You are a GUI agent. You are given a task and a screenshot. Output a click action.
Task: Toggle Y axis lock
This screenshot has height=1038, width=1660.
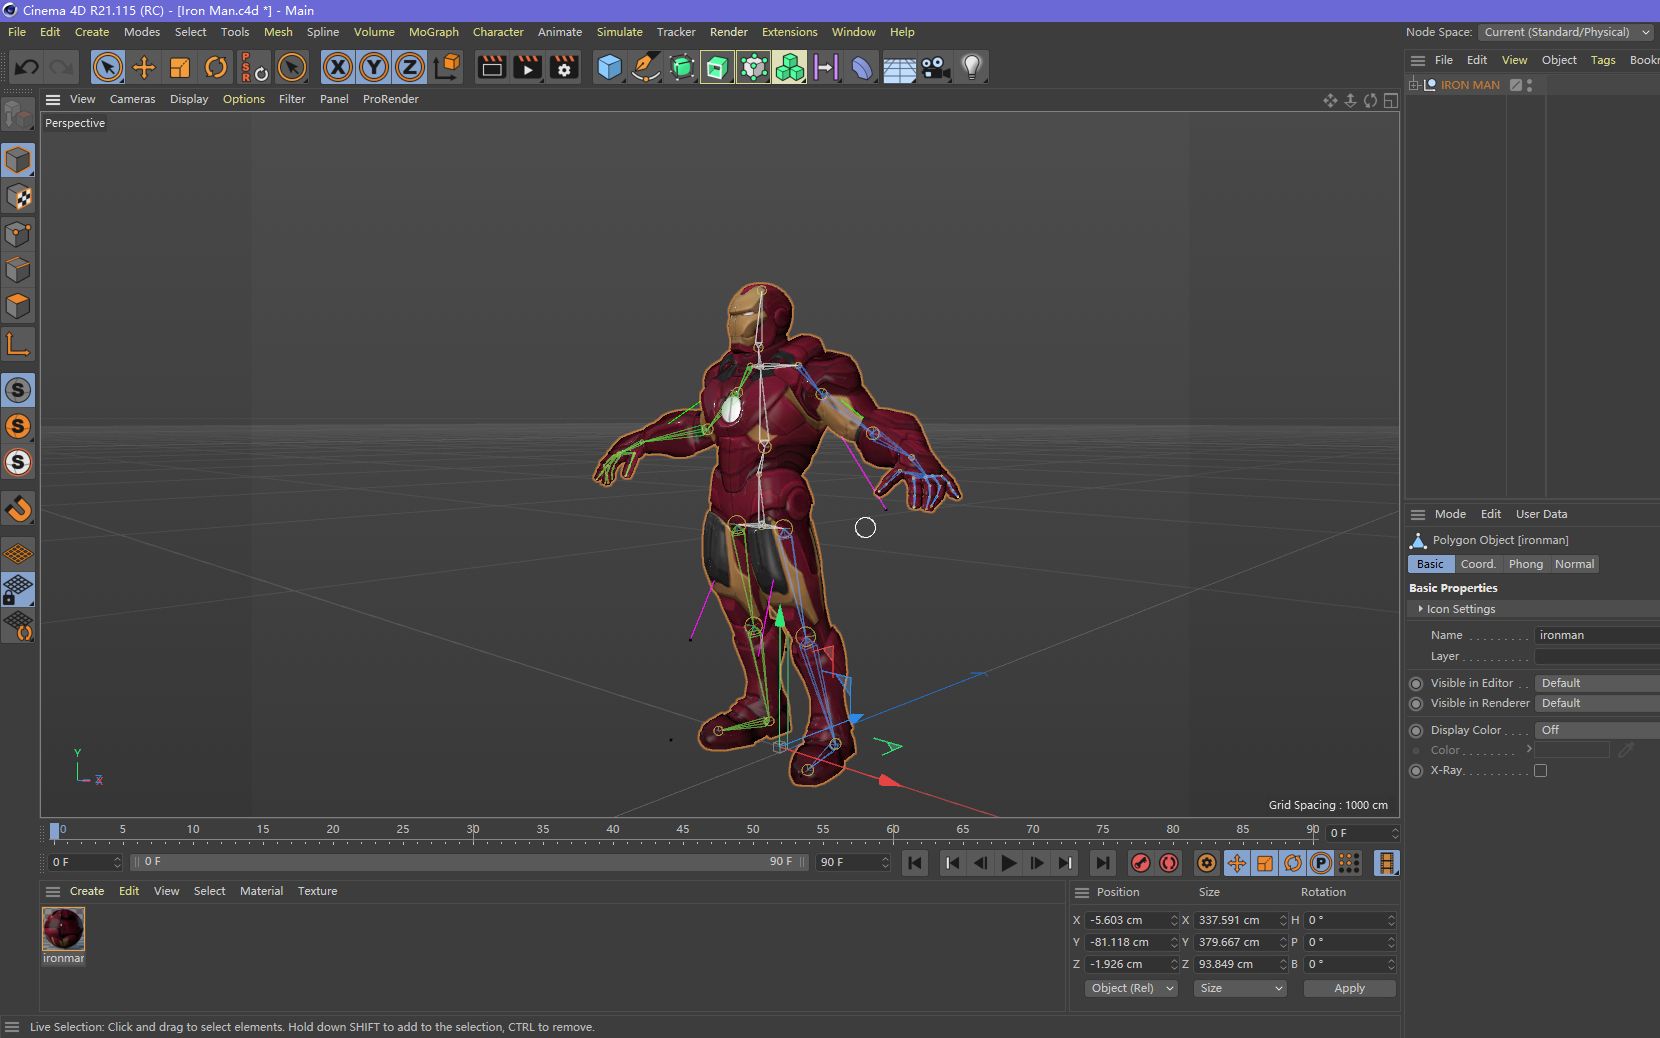(x=374, y=68)
